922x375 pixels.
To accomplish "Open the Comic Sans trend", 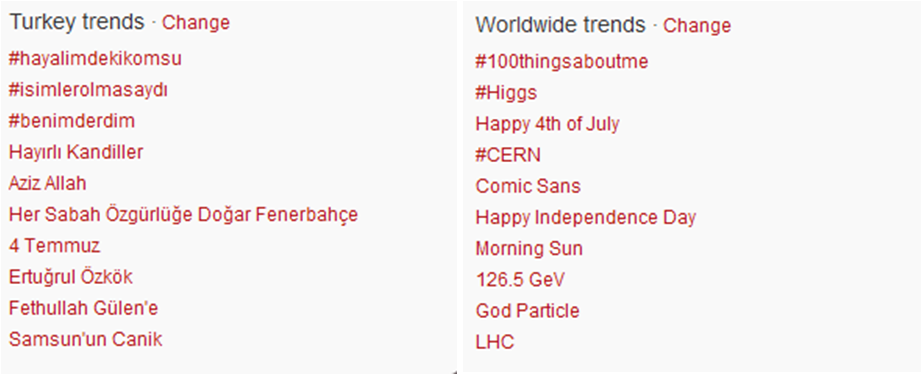I will tap(528, 186).
